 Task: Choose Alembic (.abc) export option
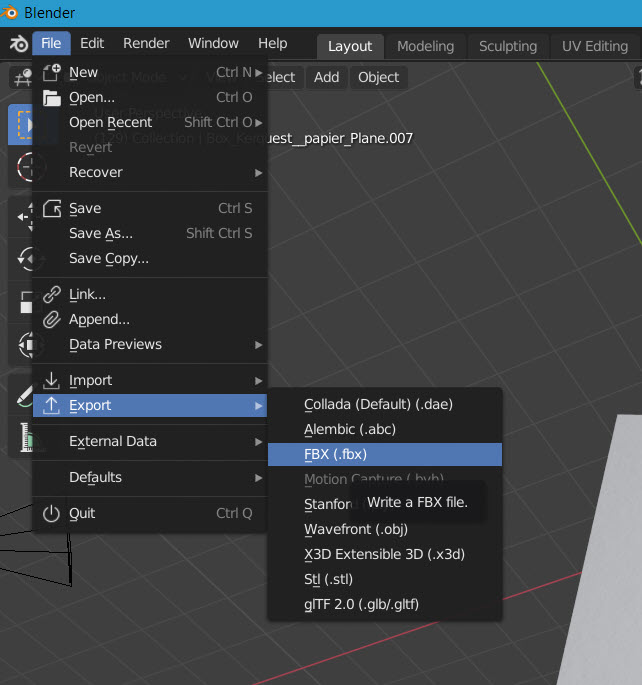[x=385, y=429]
